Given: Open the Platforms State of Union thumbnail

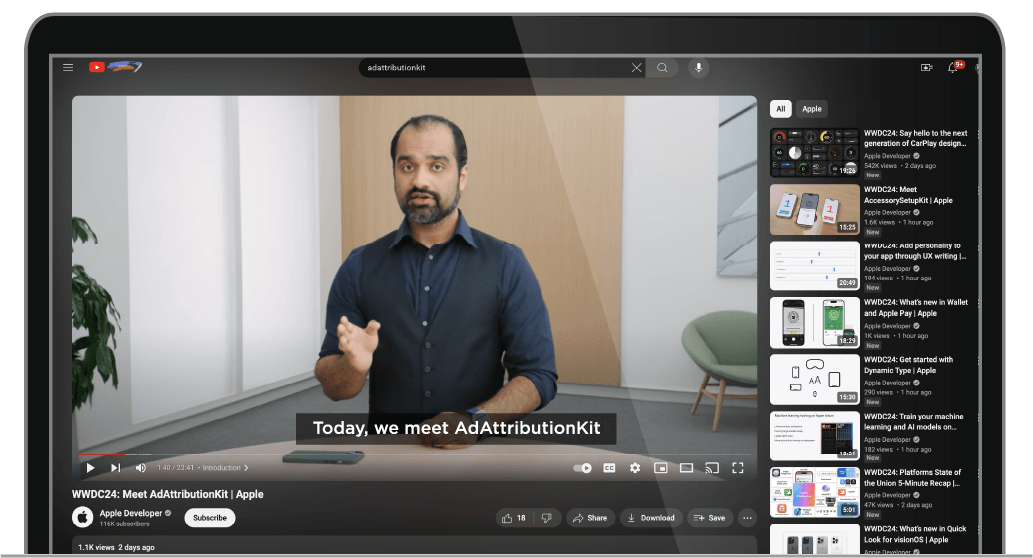Looking at the screenshot, I should (815, 492).
